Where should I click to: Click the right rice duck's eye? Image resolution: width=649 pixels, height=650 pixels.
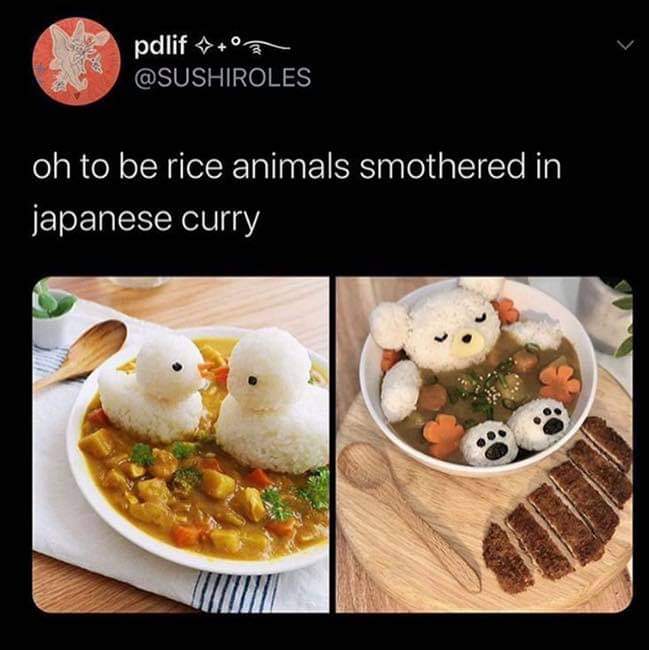click(x=251, y=380)
